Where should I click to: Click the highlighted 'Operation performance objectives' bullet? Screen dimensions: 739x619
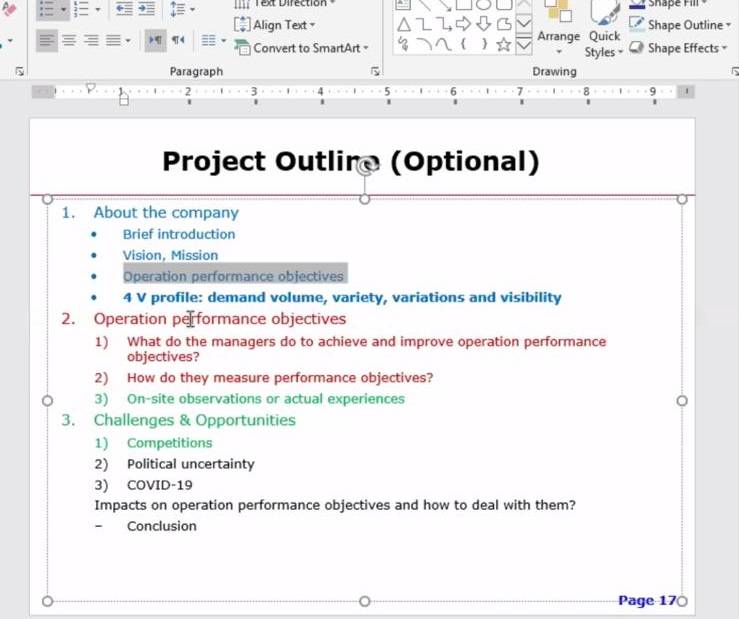click(x=233, y=276)
